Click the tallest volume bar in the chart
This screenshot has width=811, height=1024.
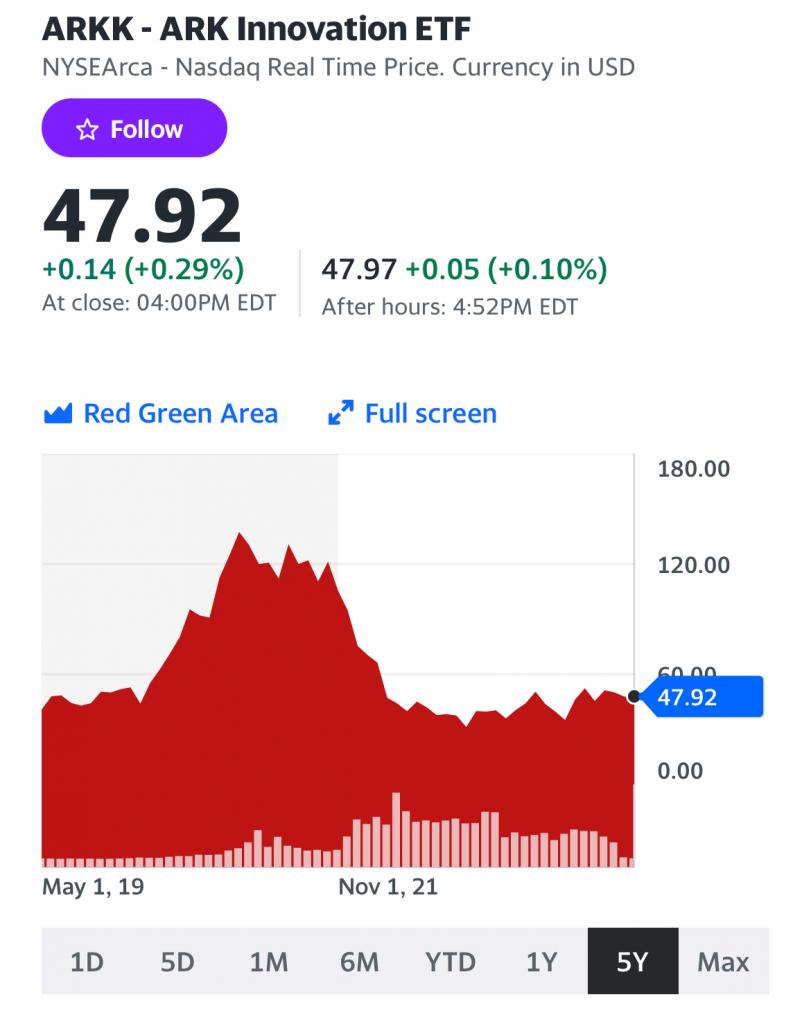click(x=396, y=828)
